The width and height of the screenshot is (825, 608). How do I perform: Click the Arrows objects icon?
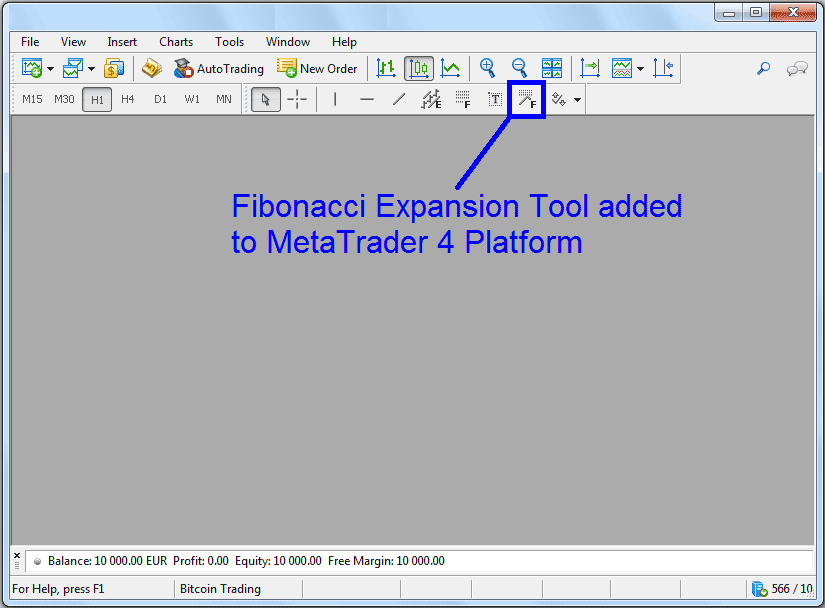click(x=559, y=99)
